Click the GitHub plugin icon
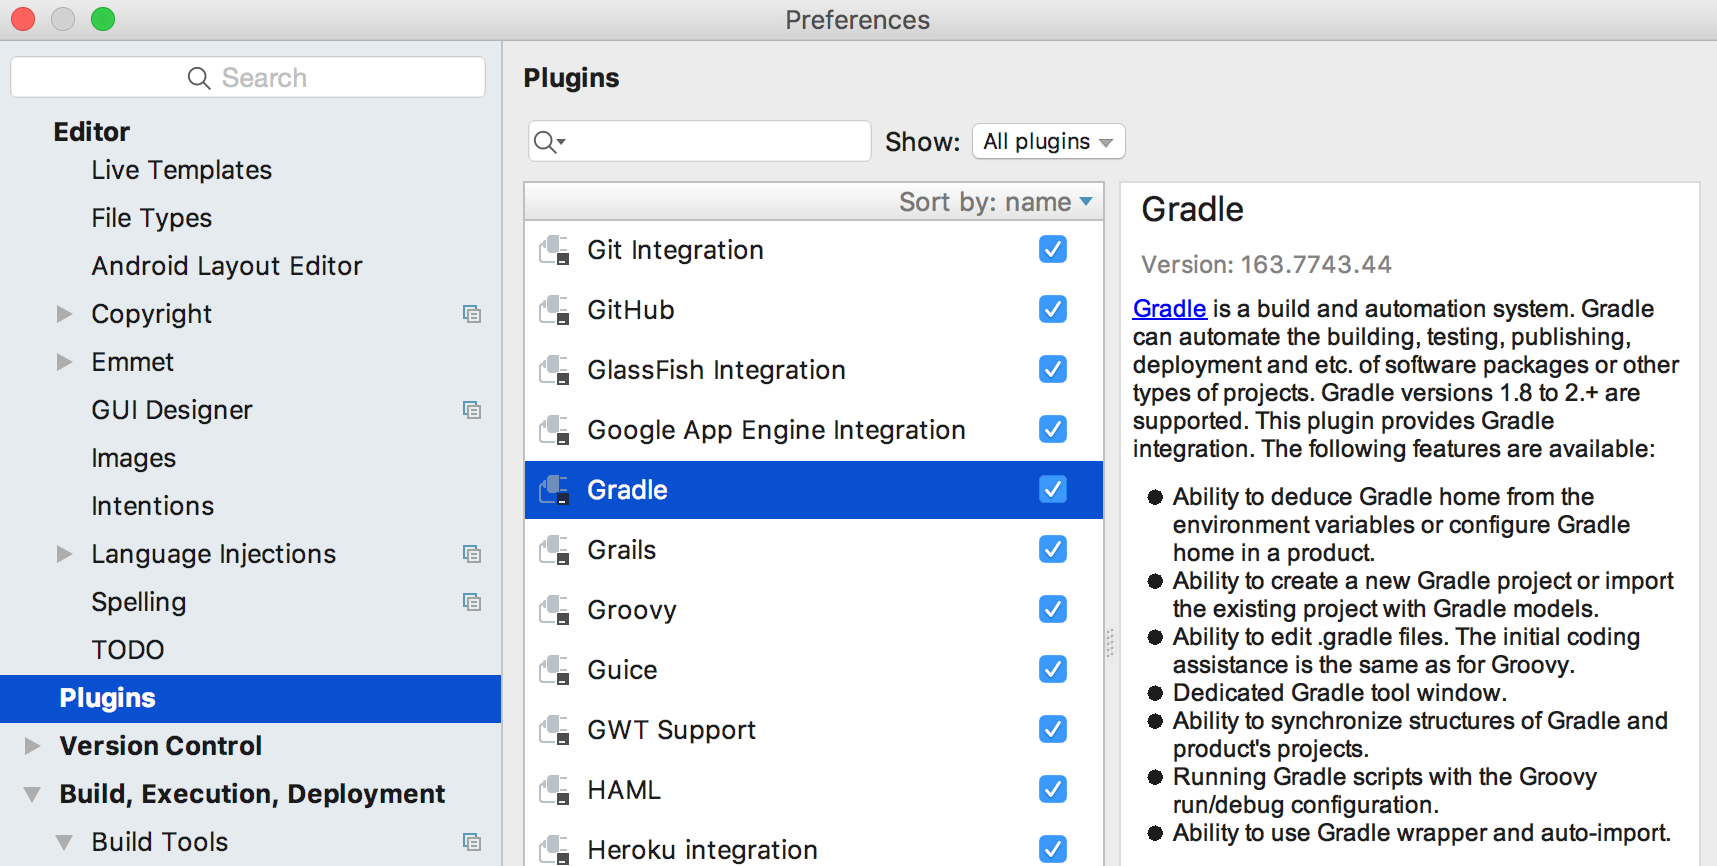This screenshot has height=866, width=1717. click(x=554, y=310)
